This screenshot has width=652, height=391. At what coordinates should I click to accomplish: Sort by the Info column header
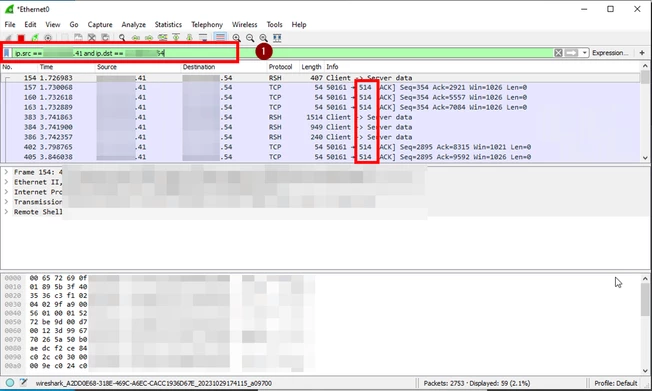(482, 67)
